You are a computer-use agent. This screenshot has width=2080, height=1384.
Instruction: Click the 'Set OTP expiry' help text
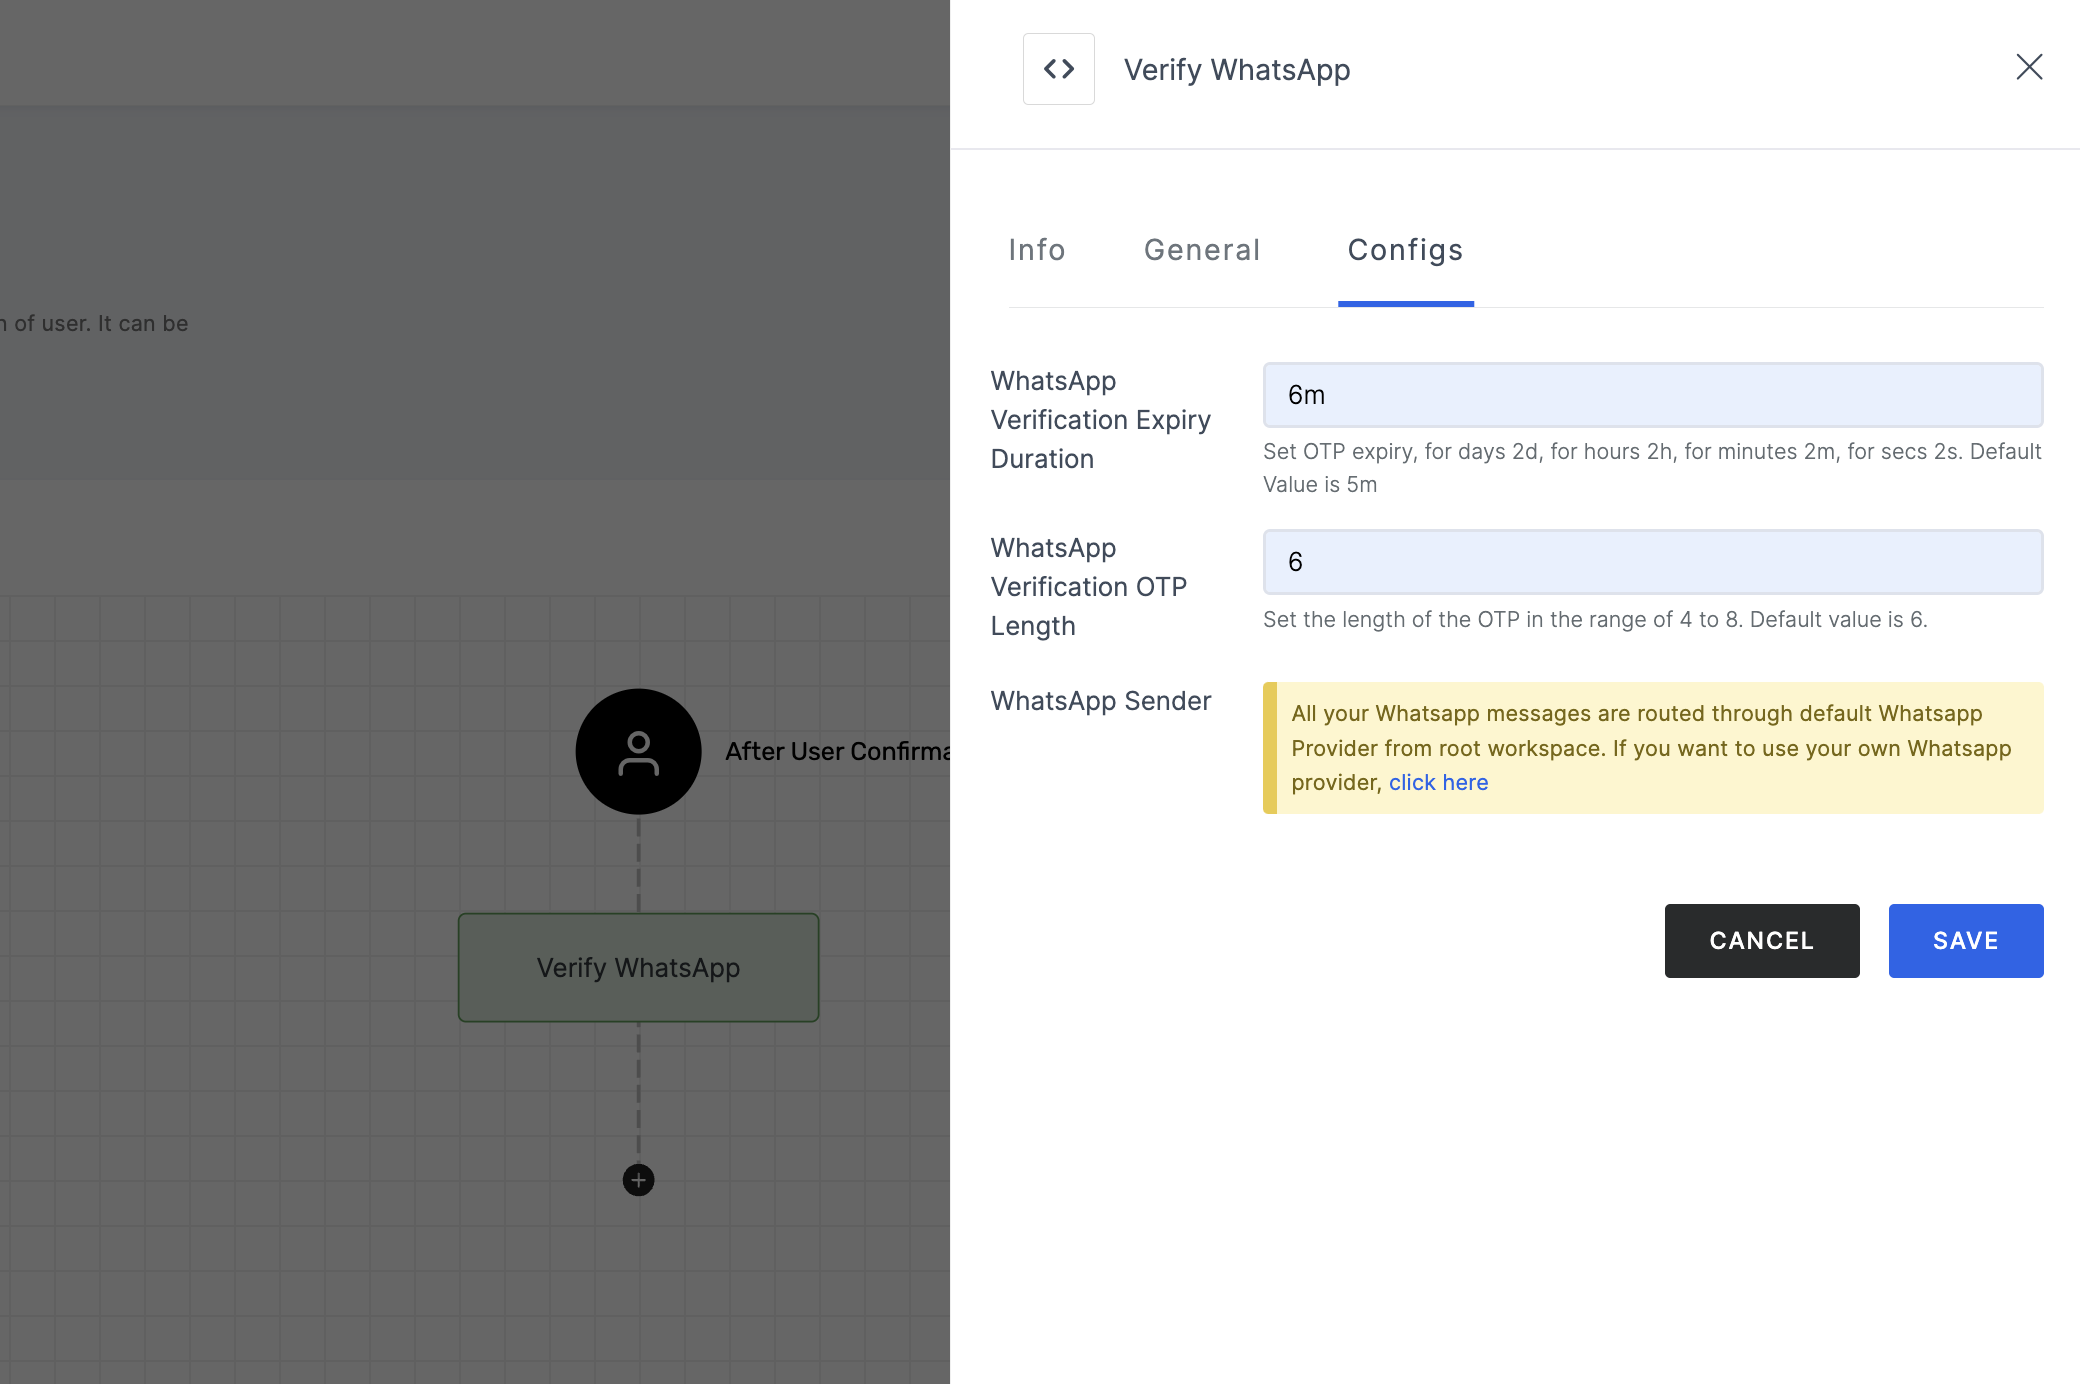(x=1652, y=468)
